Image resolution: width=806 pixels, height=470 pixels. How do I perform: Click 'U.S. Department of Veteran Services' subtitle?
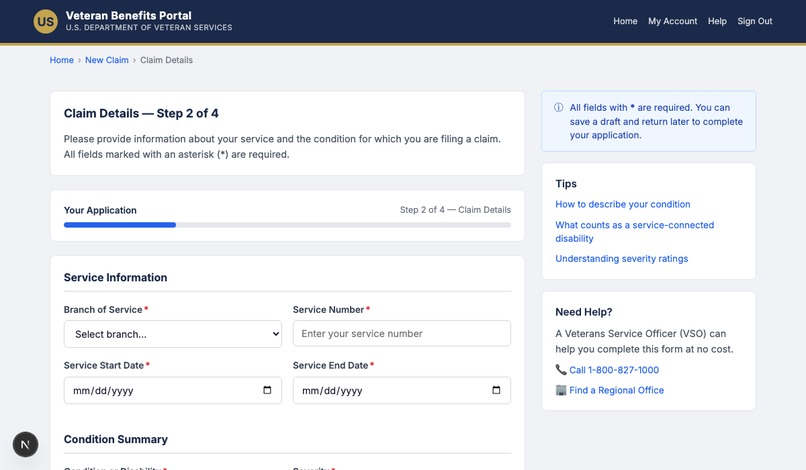point(149,28)
